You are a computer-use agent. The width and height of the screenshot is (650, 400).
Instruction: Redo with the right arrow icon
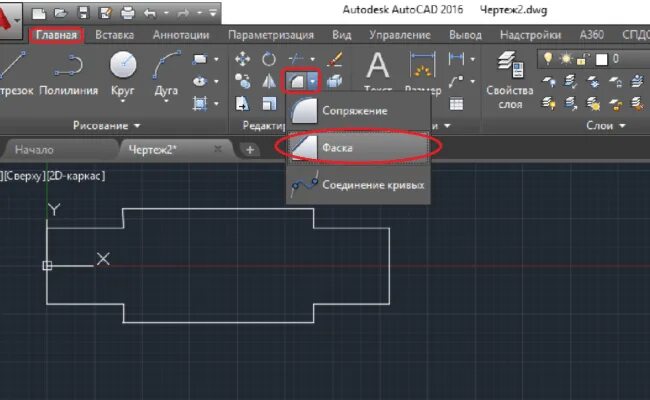point(183,14)
